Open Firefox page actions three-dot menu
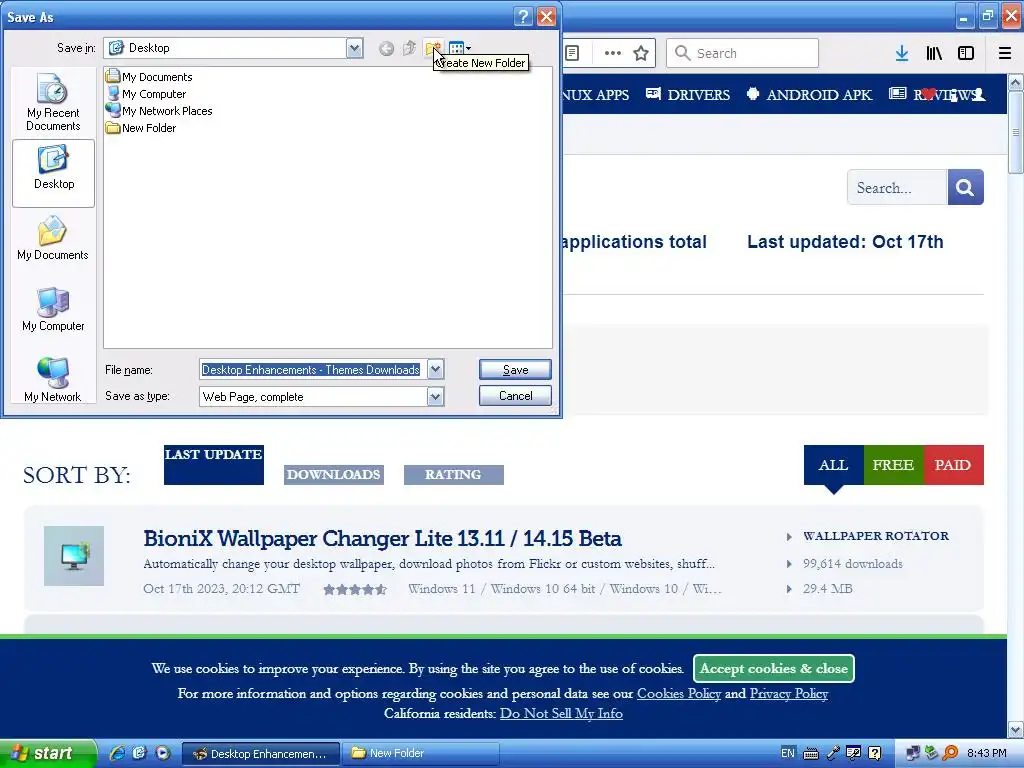This screenshot has height=768, width=1024. click(613, 53)
